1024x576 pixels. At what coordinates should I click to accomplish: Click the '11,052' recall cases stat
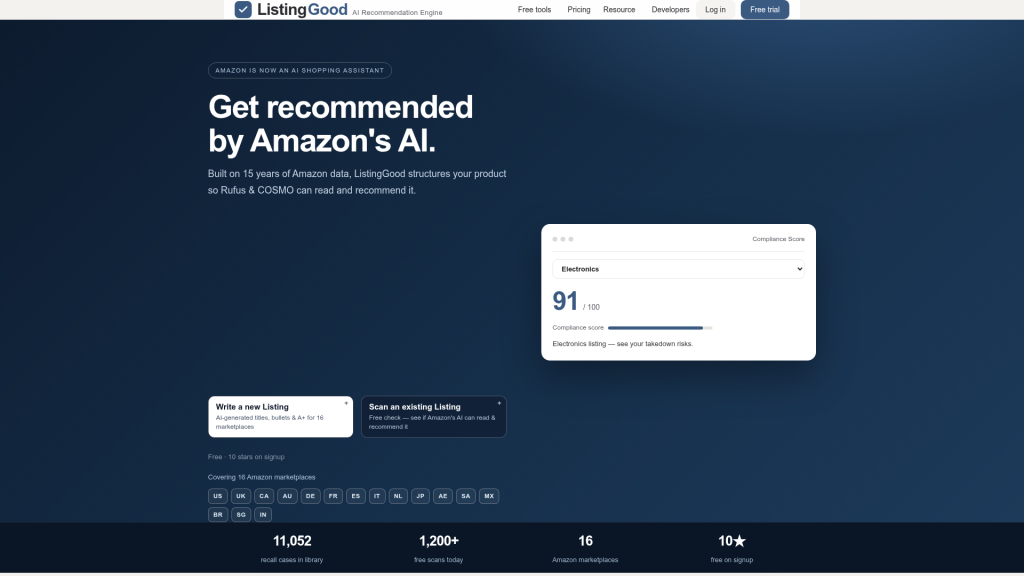click(292, 541)
